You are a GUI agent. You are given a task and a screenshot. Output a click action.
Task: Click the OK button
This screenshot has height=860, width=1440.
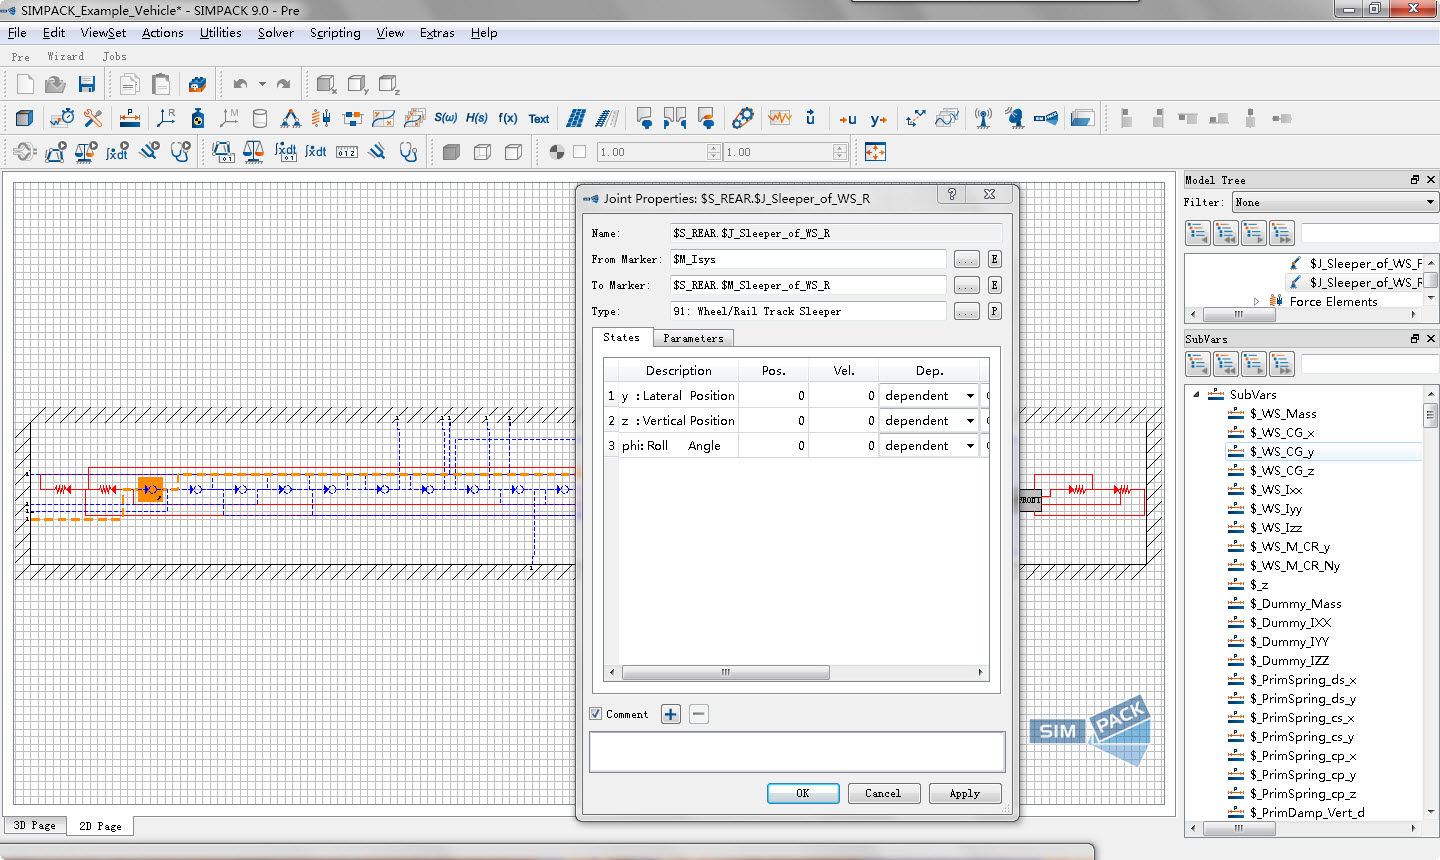803,793
